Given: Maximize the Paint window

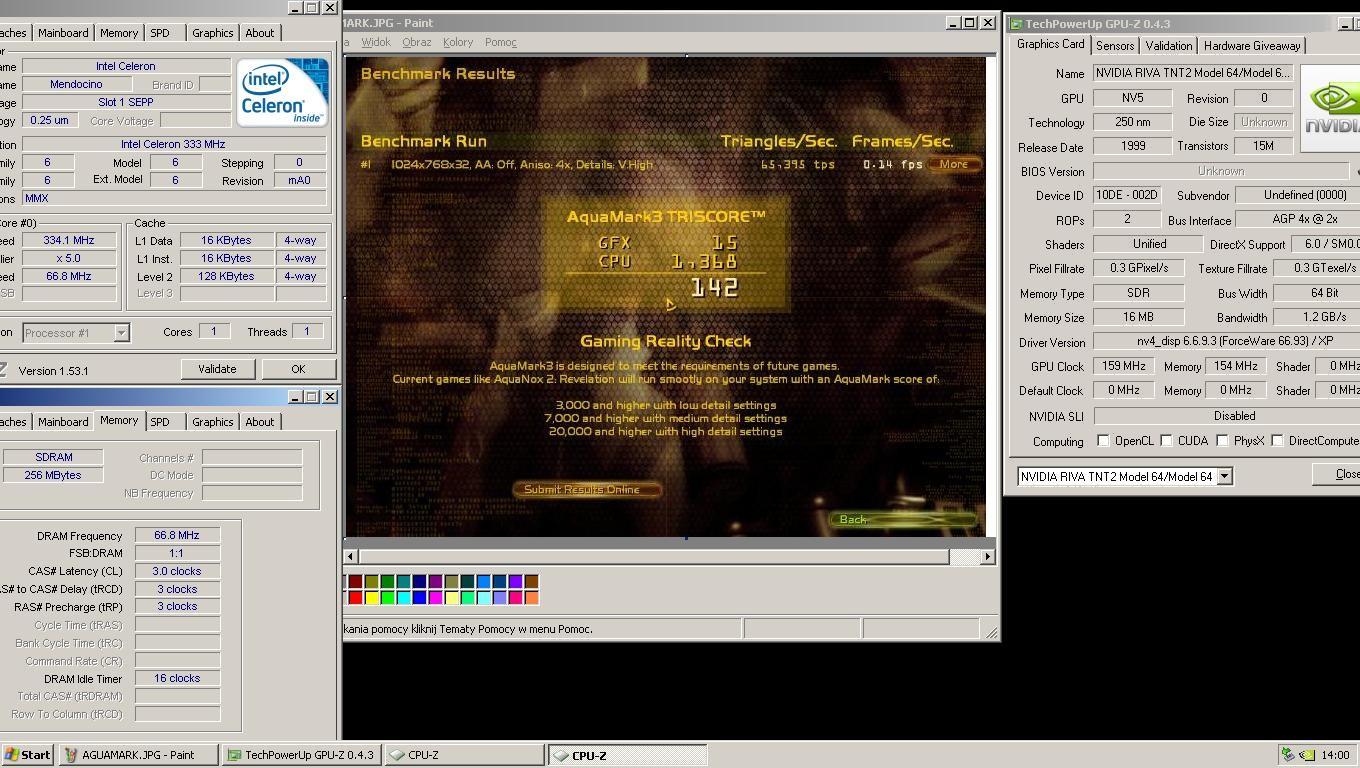Looking at the screenshot, I should [970, 22].
